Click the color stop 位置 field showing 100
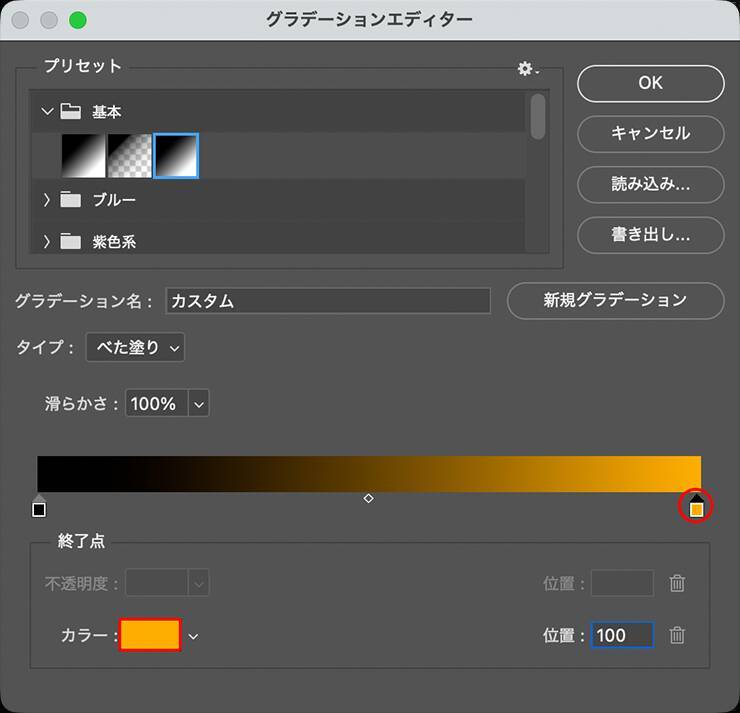This screenshot has width=740, height=713. (622, 635)
